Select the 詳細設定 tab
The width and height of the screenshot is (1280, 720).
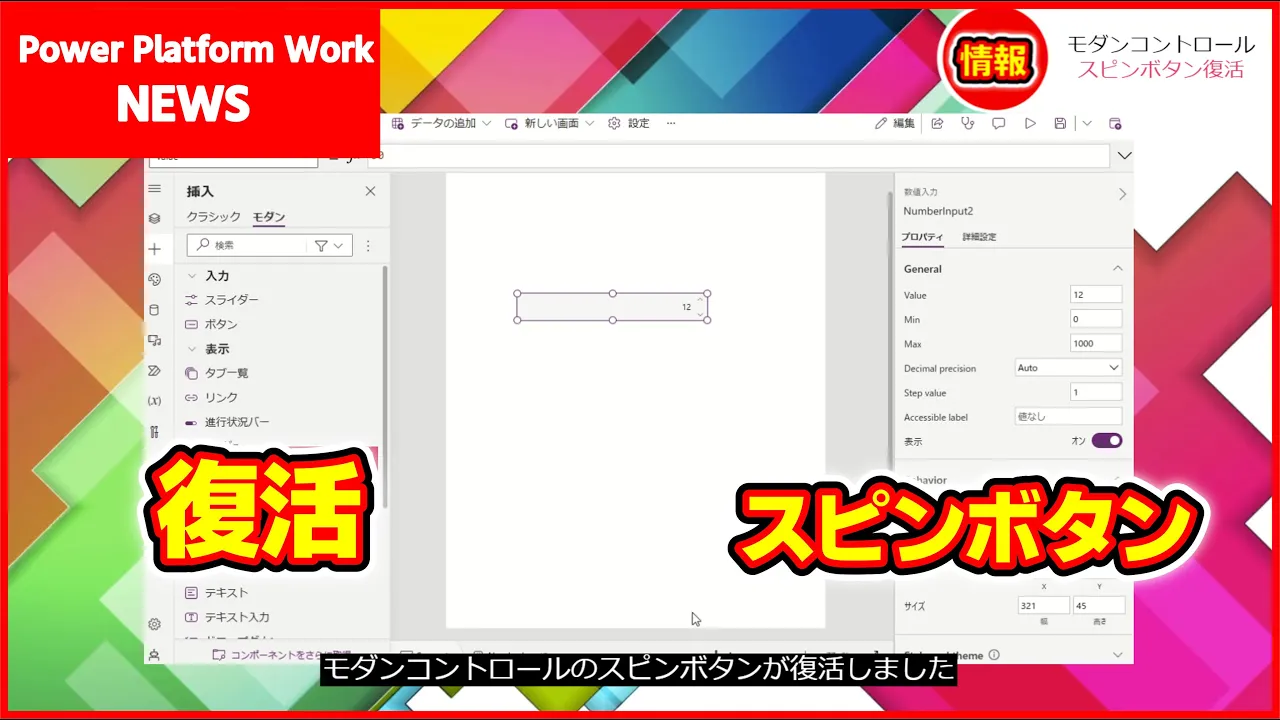pos(979,237)
